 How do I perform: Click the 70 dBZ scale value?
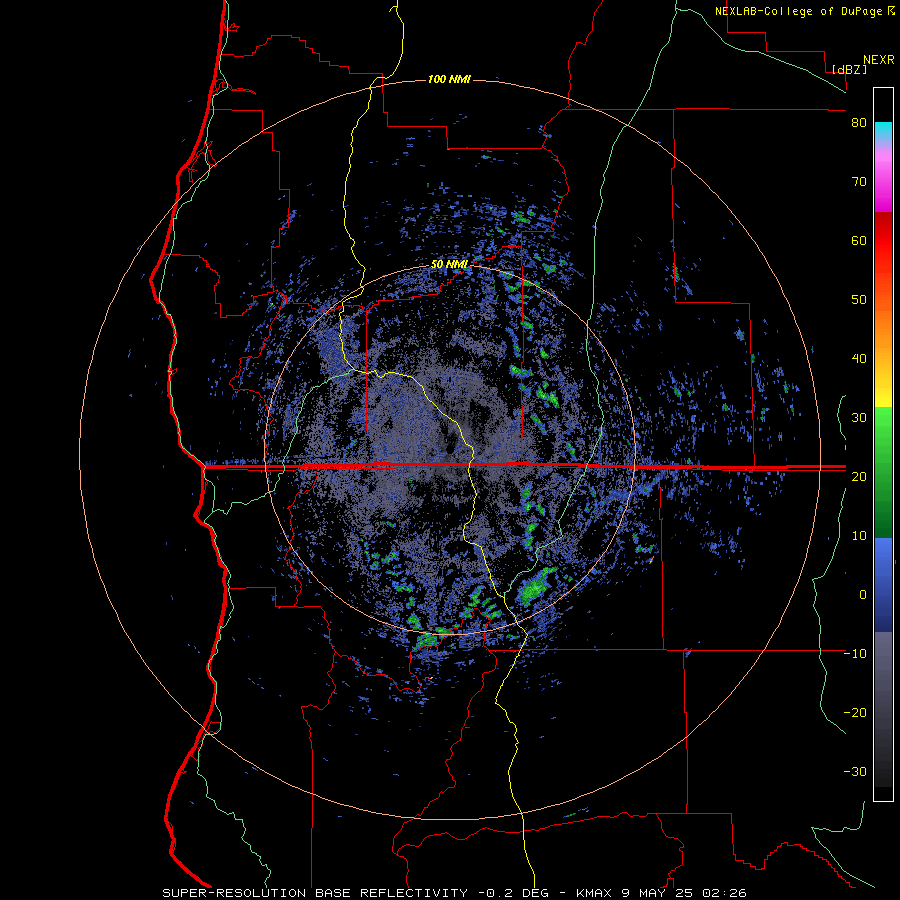click(859, 181)
